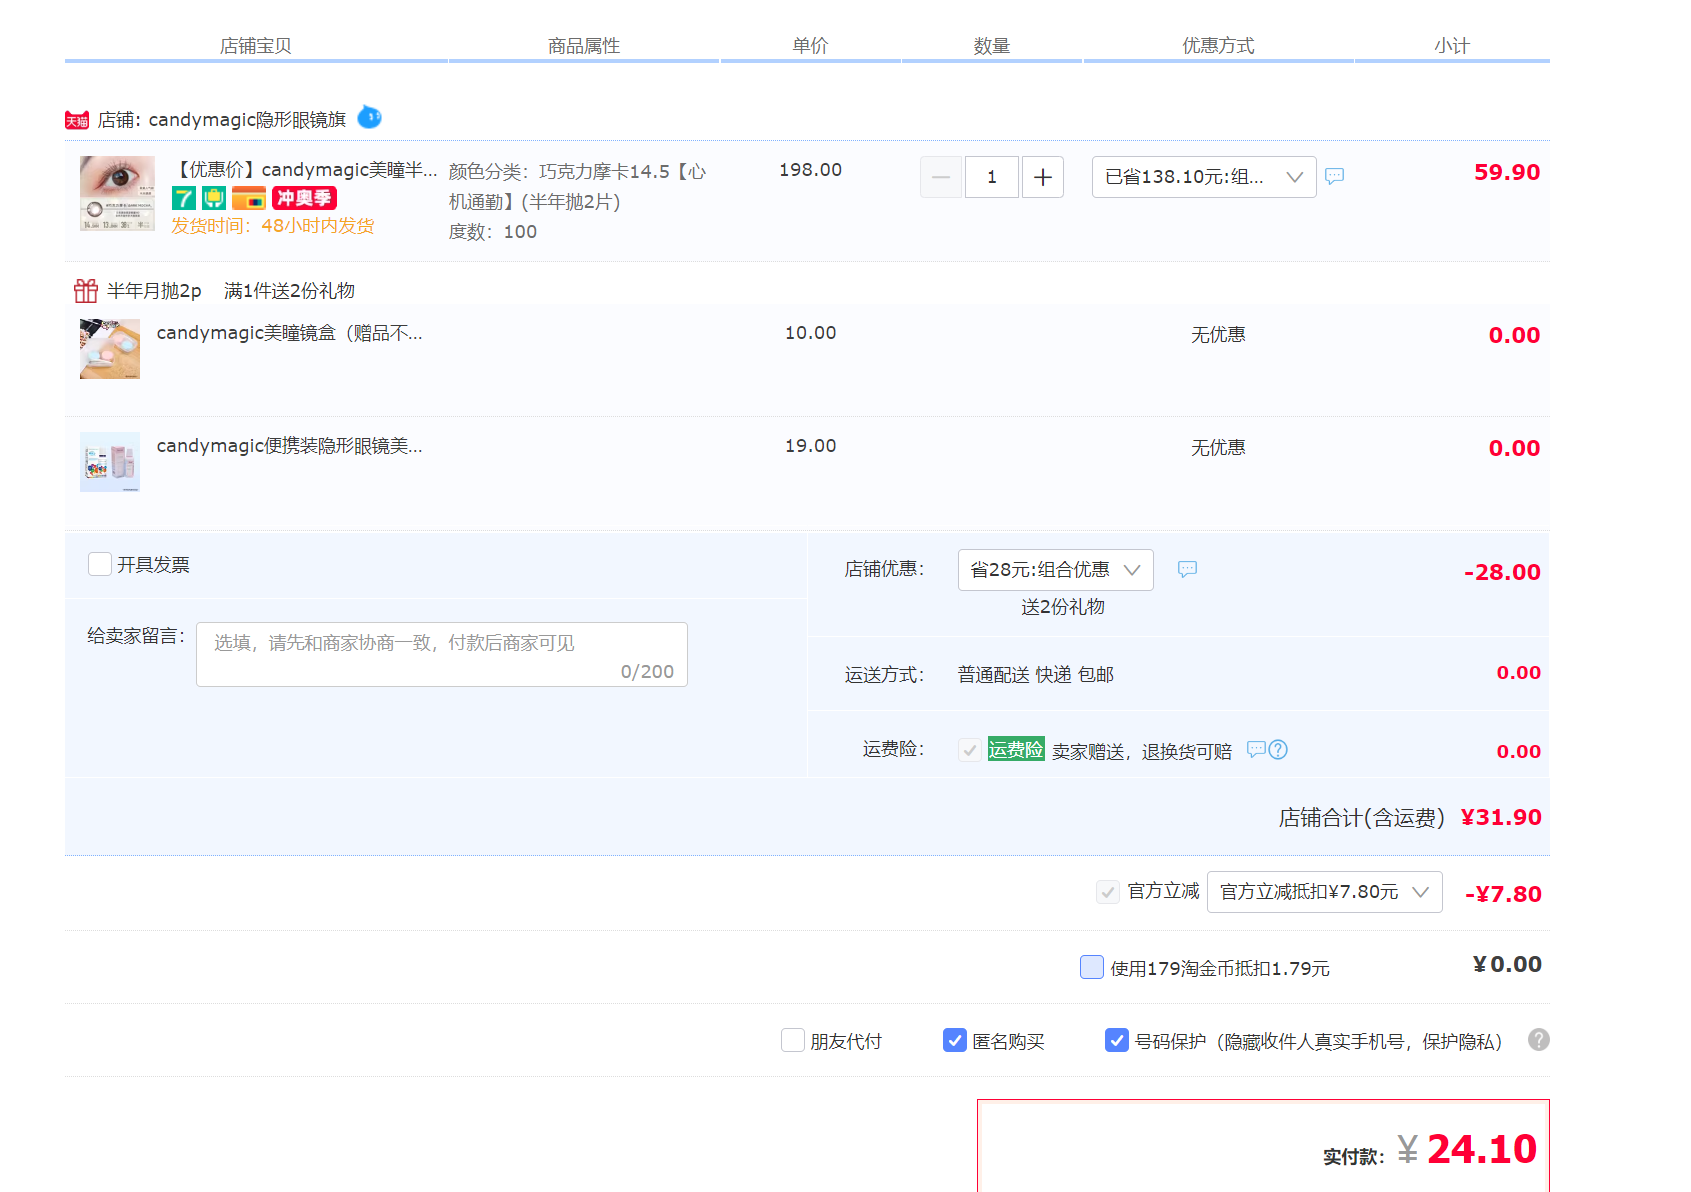Image resolution: width=1691 pixels, height=1192 pixels.
Task: Focus the quantity input field
Action: point(992,177)
